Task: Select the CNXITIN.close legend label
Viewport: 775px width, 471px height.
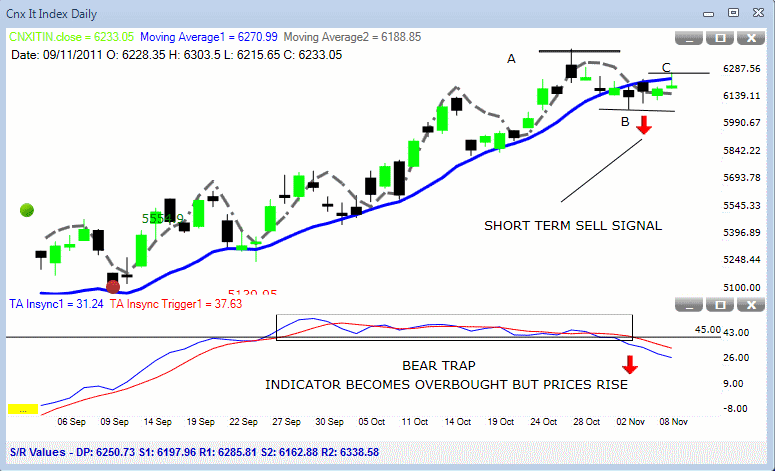Action: 72,37
